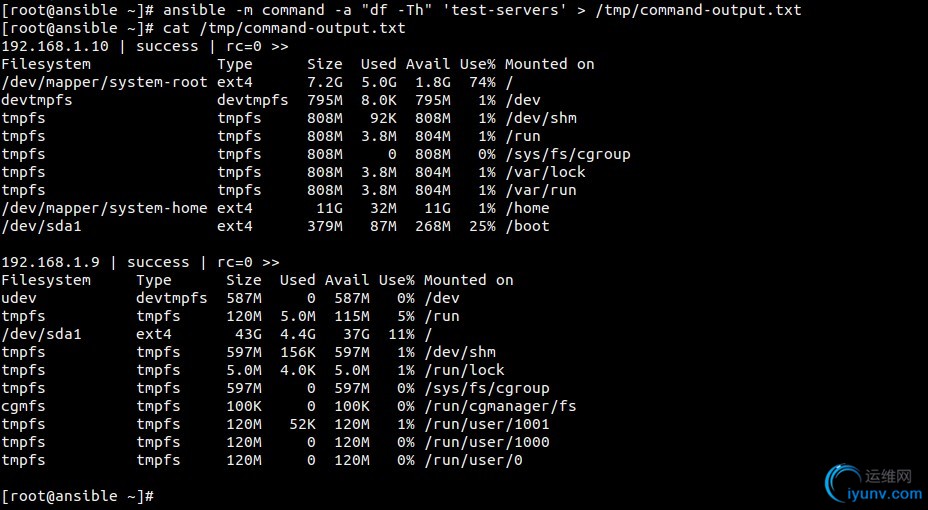Click the udev filesystem row

231,298
